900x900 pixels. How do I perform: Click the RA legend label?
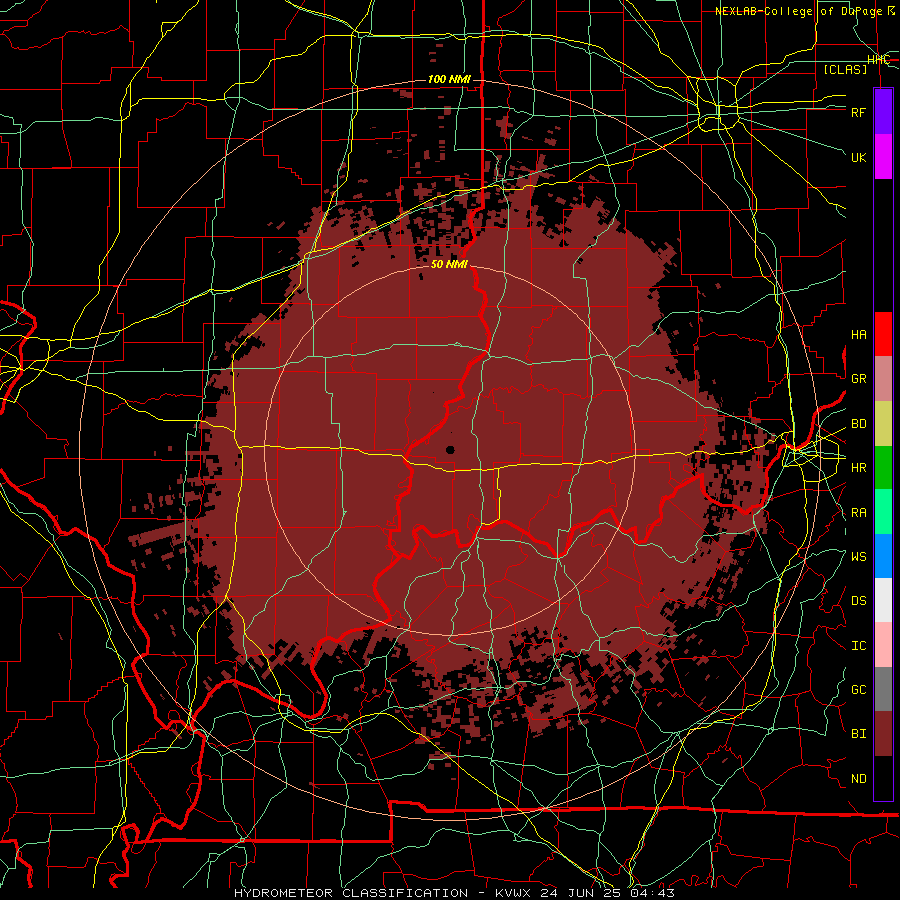(x=859, y=513)
